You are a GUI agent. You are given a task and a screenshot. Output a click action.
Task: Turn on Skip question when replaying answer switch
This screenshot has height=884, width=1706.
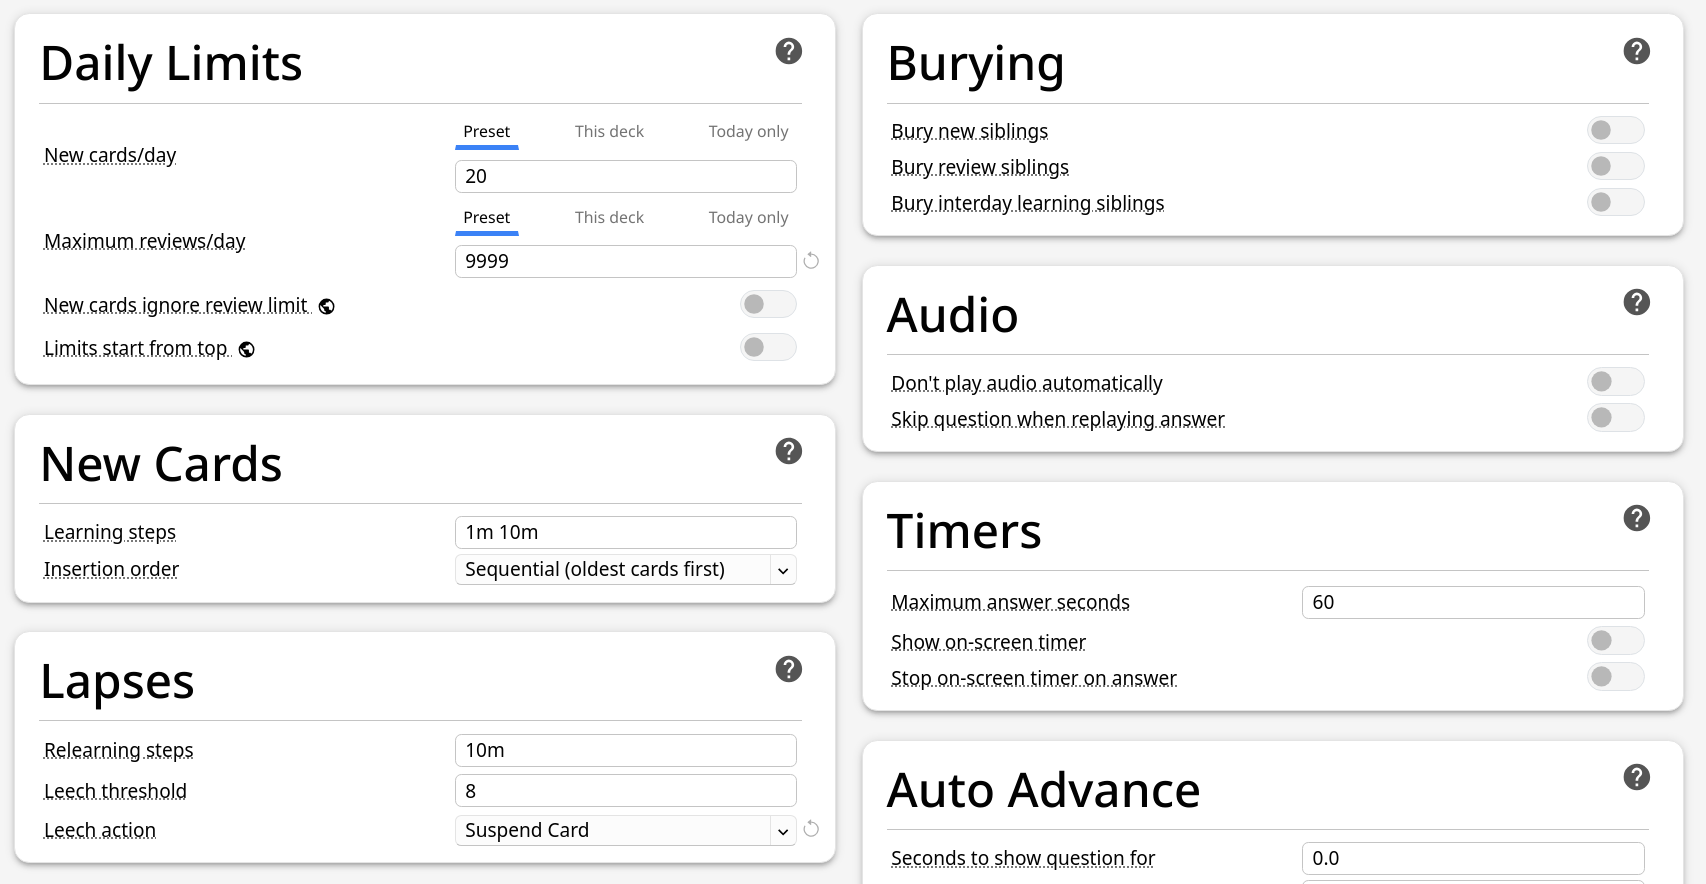click(1616, 417)
